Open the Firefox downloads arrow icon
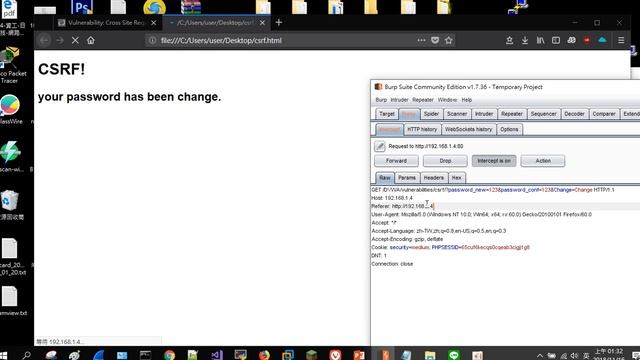Image resolution: width=640 pixels, height=360 pixels. click(x=525, y=40)
